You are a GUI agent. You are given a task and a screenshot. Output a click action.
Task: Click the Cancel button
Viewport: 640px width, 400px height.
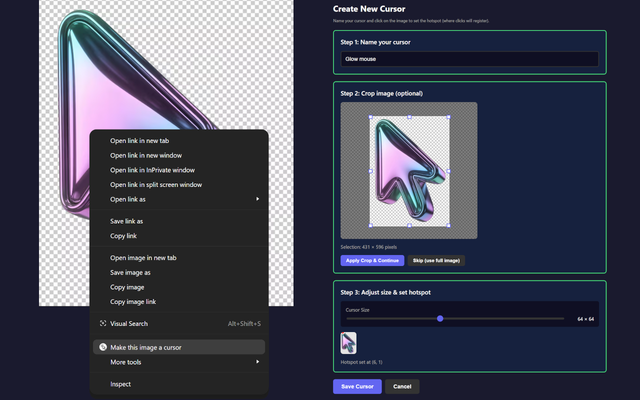tap(402, 387)
